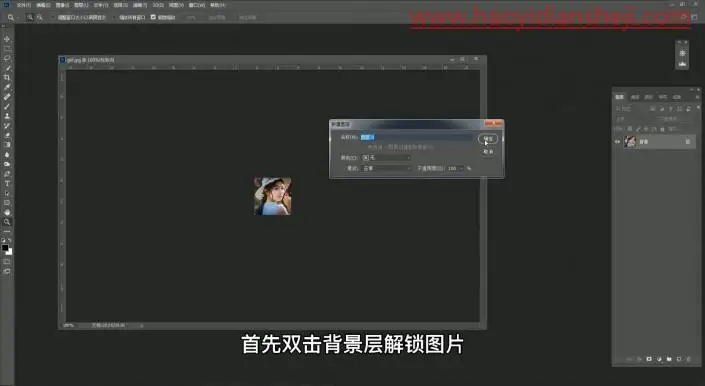Uncheck scrubby zoom checkbox
Viewport: 705px width, 386px height.
(153, 18)
